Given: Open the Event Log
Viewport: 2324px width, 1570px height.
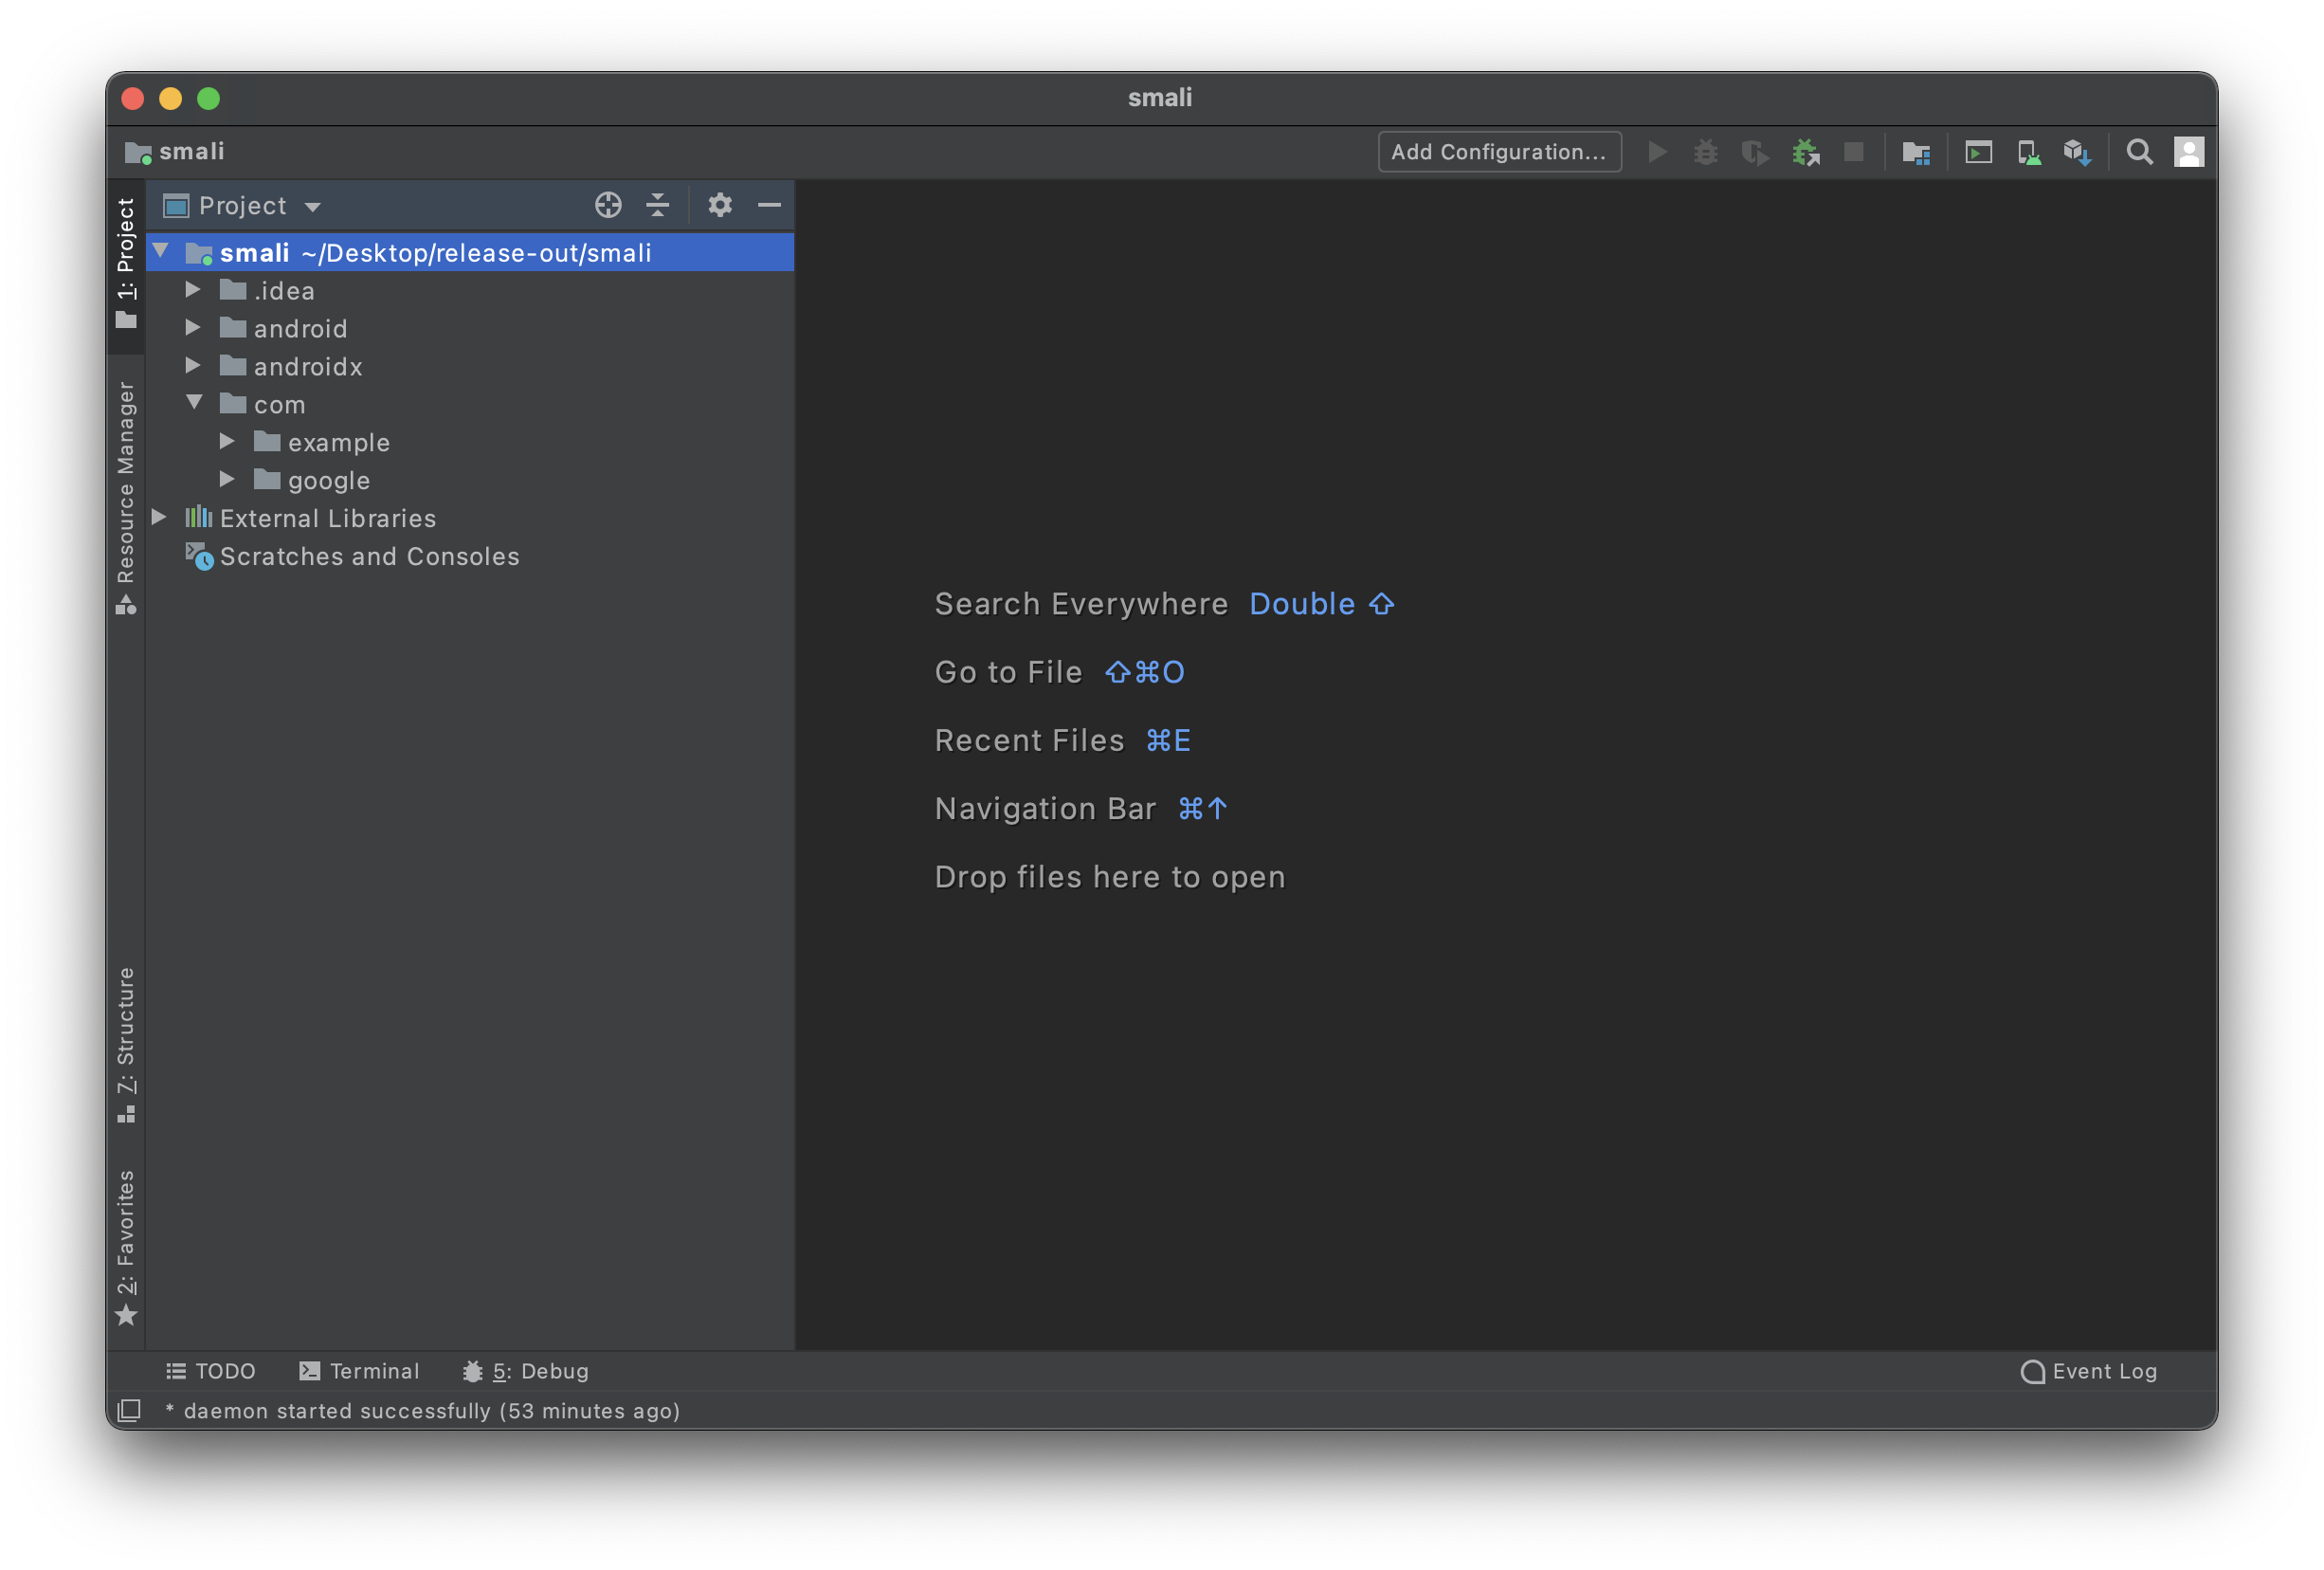Looking at the screenshot, I should 2088,1371.
